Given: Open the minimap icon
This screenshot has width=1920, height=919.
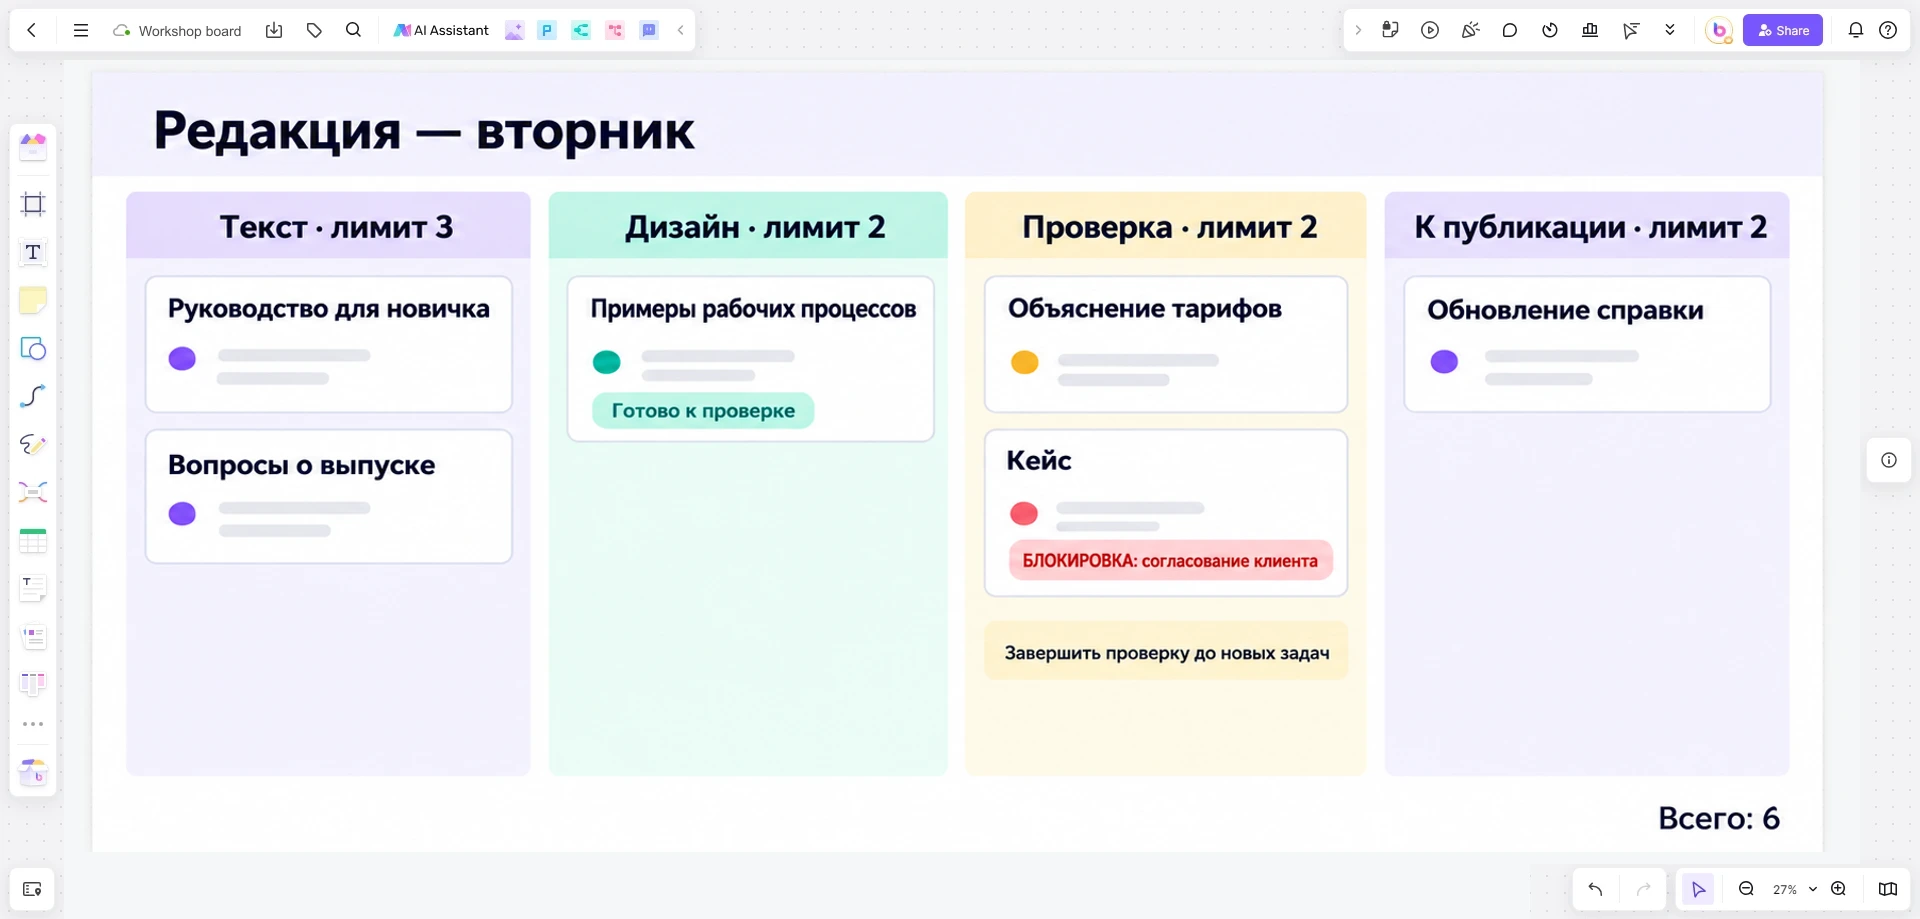Looking at the screenshot, I should point(1888,889).
